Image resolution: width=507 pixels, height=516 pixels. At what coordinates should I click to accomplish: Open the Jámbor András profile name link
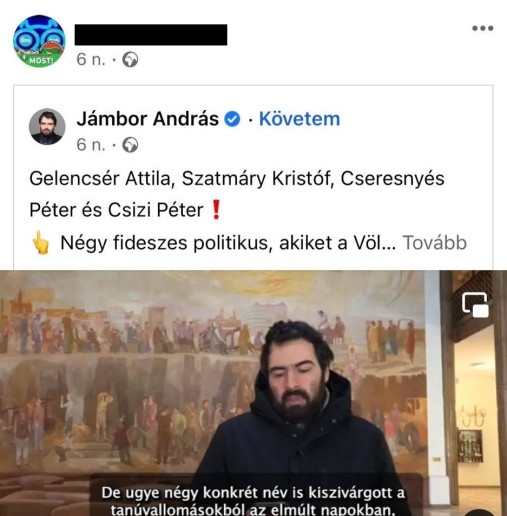(147, 119)
